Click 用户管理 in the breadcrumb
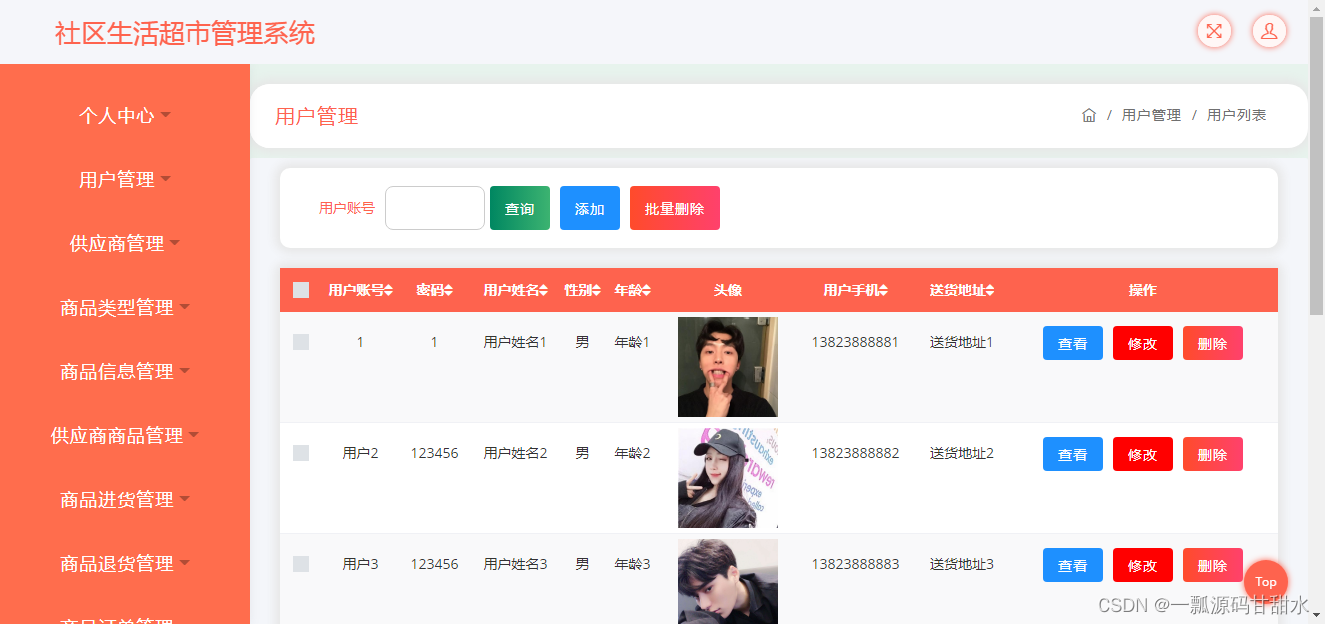The width and height of the screenshot is (1325, 624). click(1151, 115)
